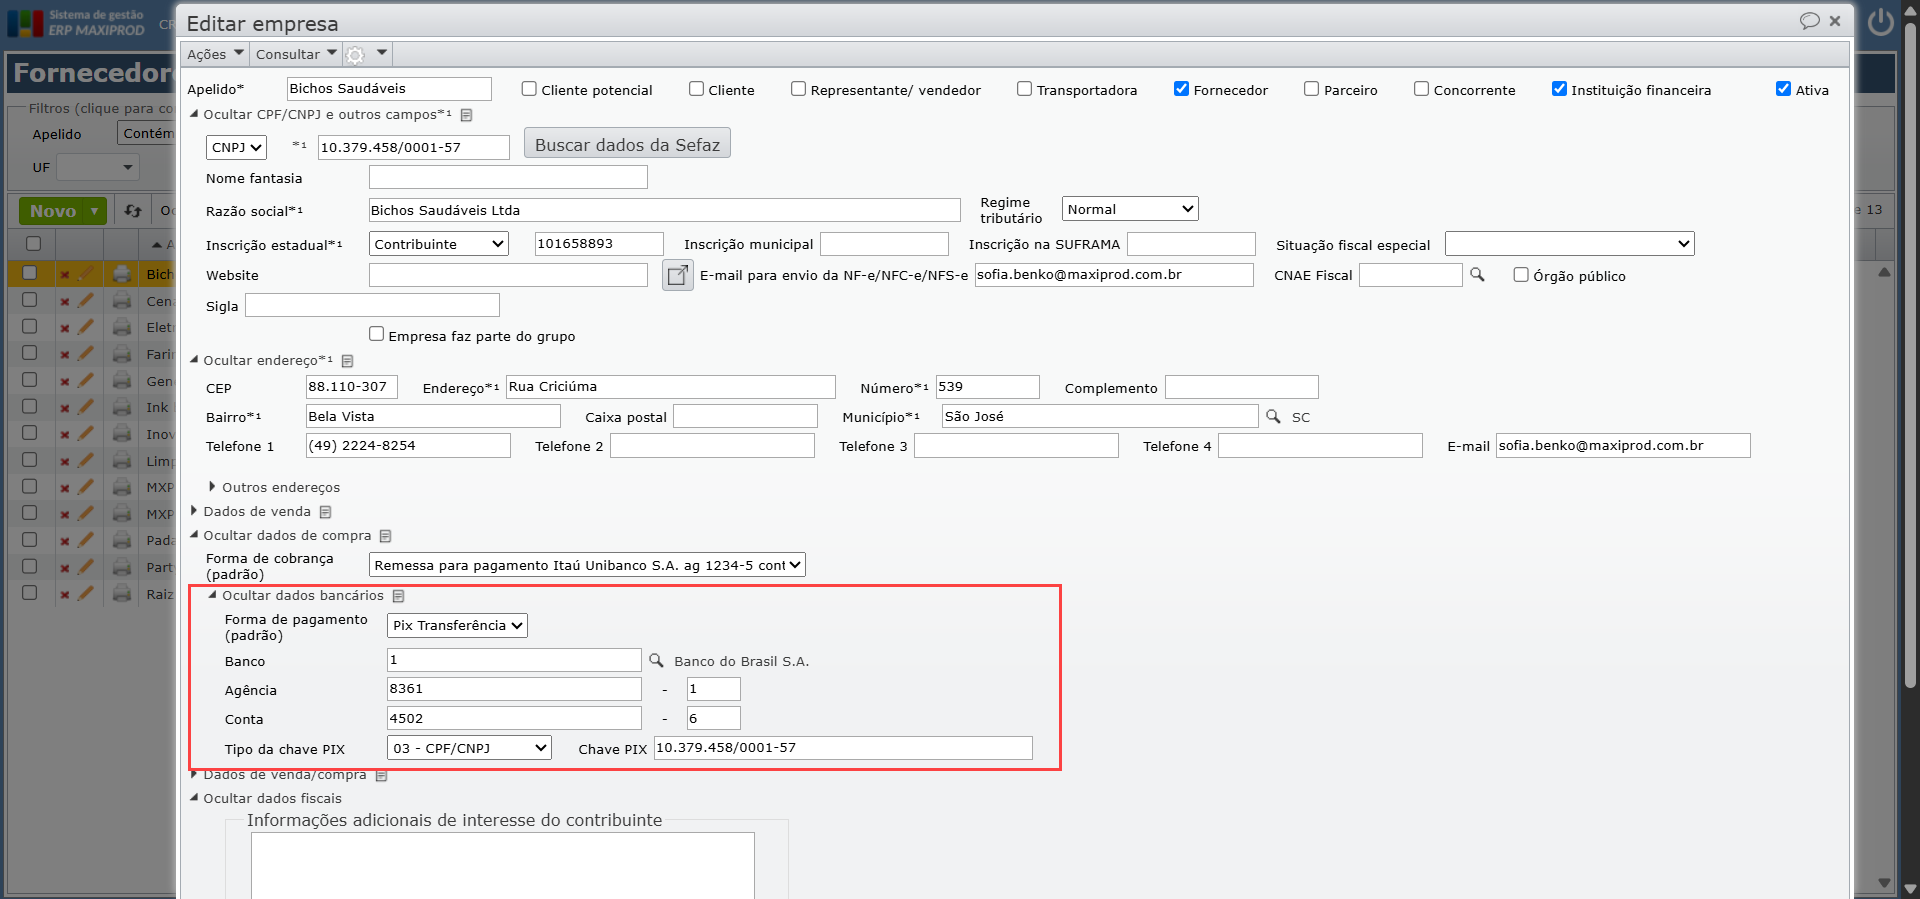The image size is (1920, 899).
Task: Click the power logout icon in header
Action: [1881, 22]
